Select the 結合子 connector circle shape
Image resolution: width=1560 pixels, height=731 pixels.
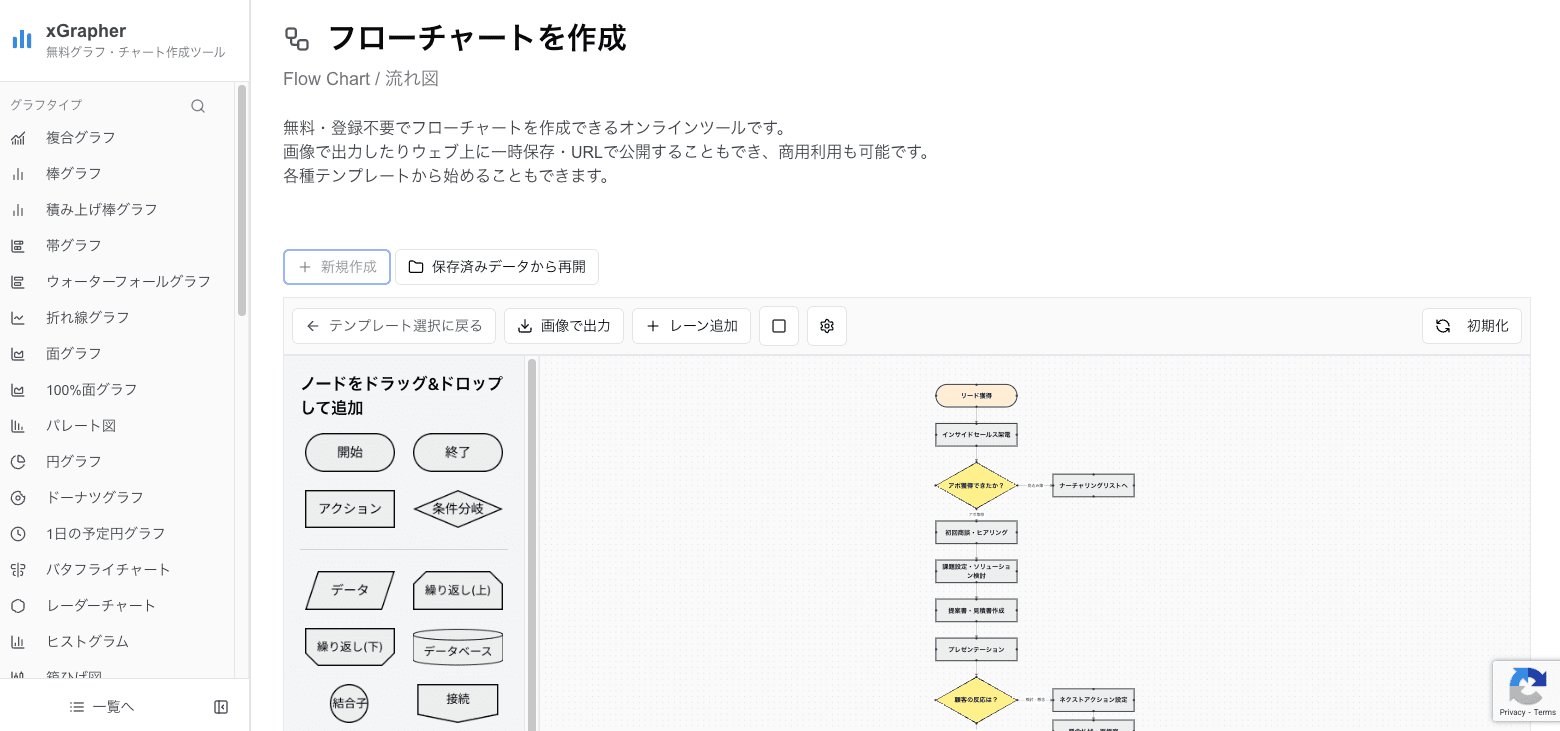349,702
